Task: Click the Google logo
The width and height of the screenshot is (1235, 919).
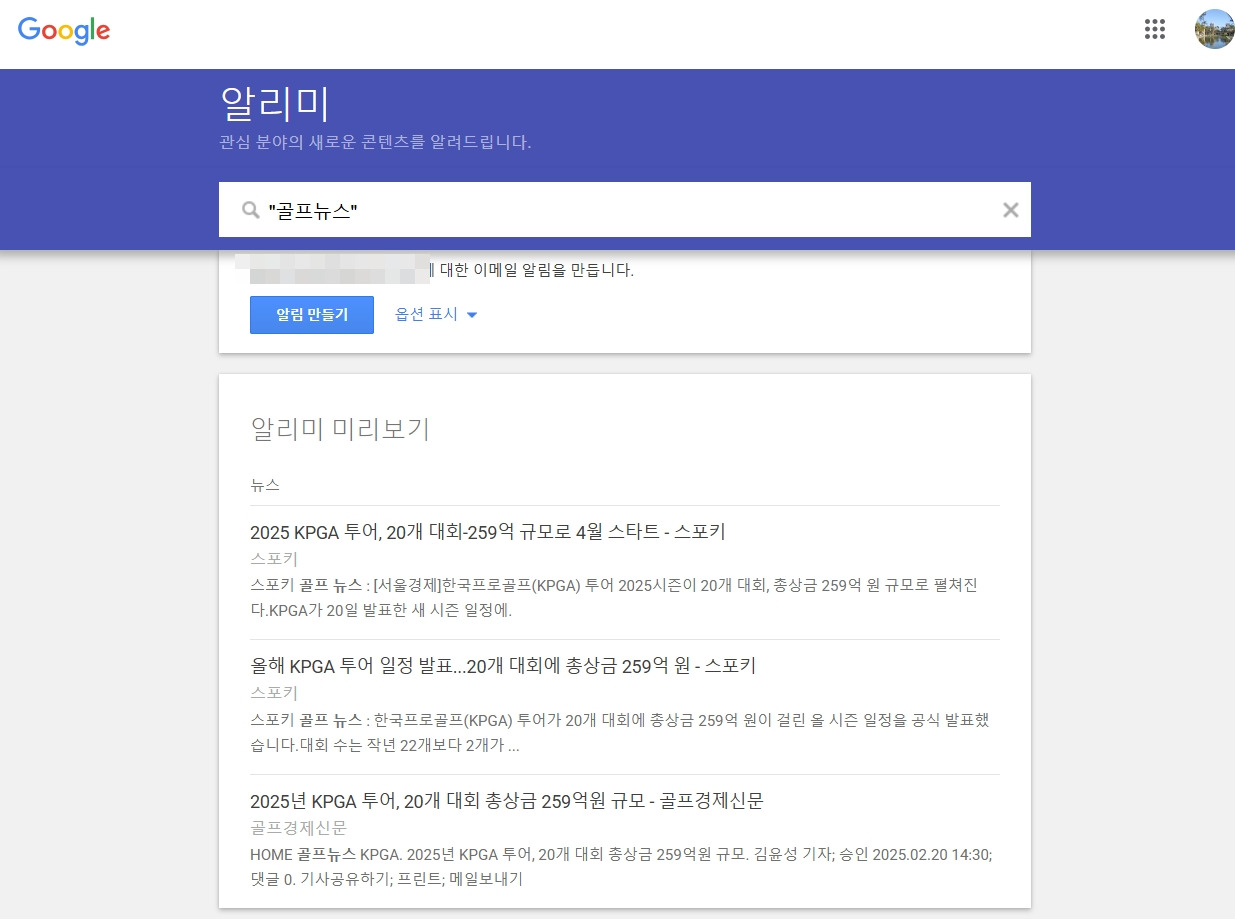Action: tap(64, 31)
